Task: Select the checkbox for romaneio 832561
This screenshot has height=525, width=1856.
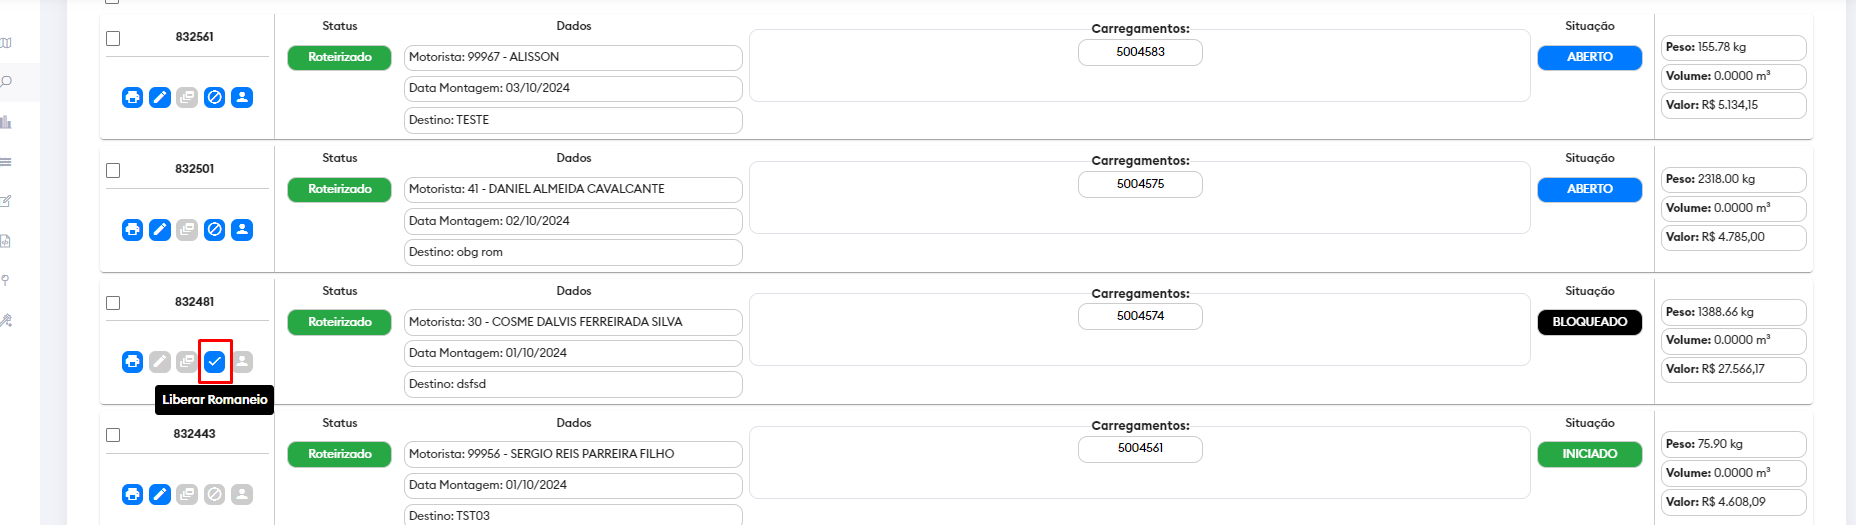Action: (113, 38)
